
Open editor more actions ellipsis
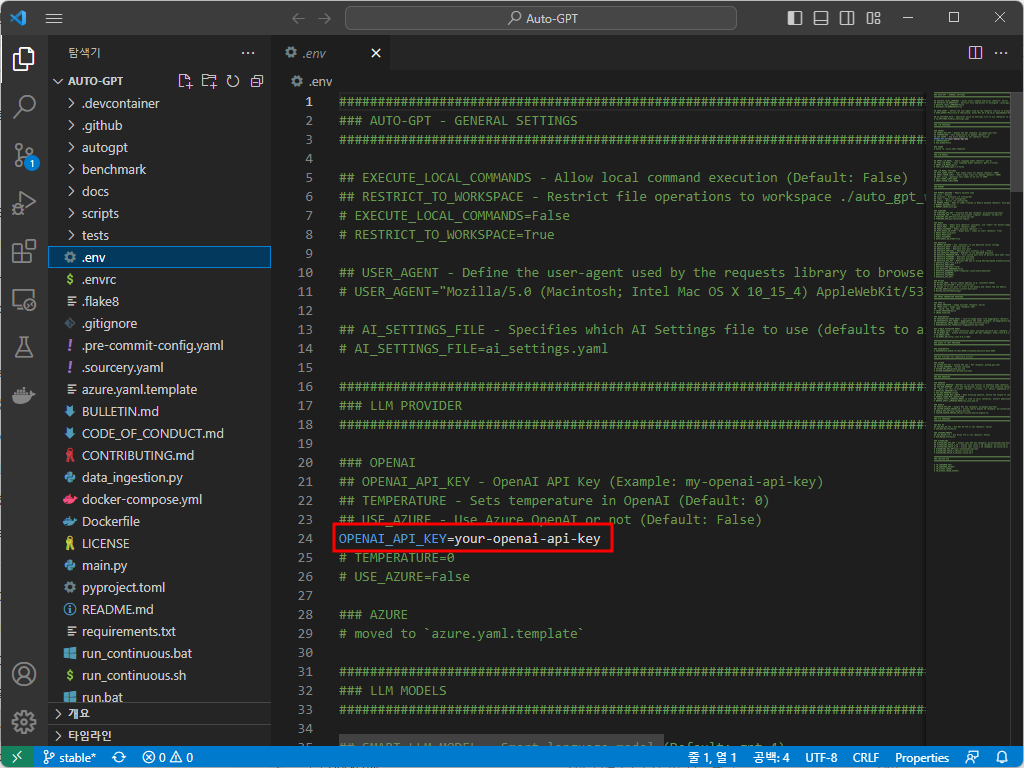pyautogui.click(x=1001, y=53)
